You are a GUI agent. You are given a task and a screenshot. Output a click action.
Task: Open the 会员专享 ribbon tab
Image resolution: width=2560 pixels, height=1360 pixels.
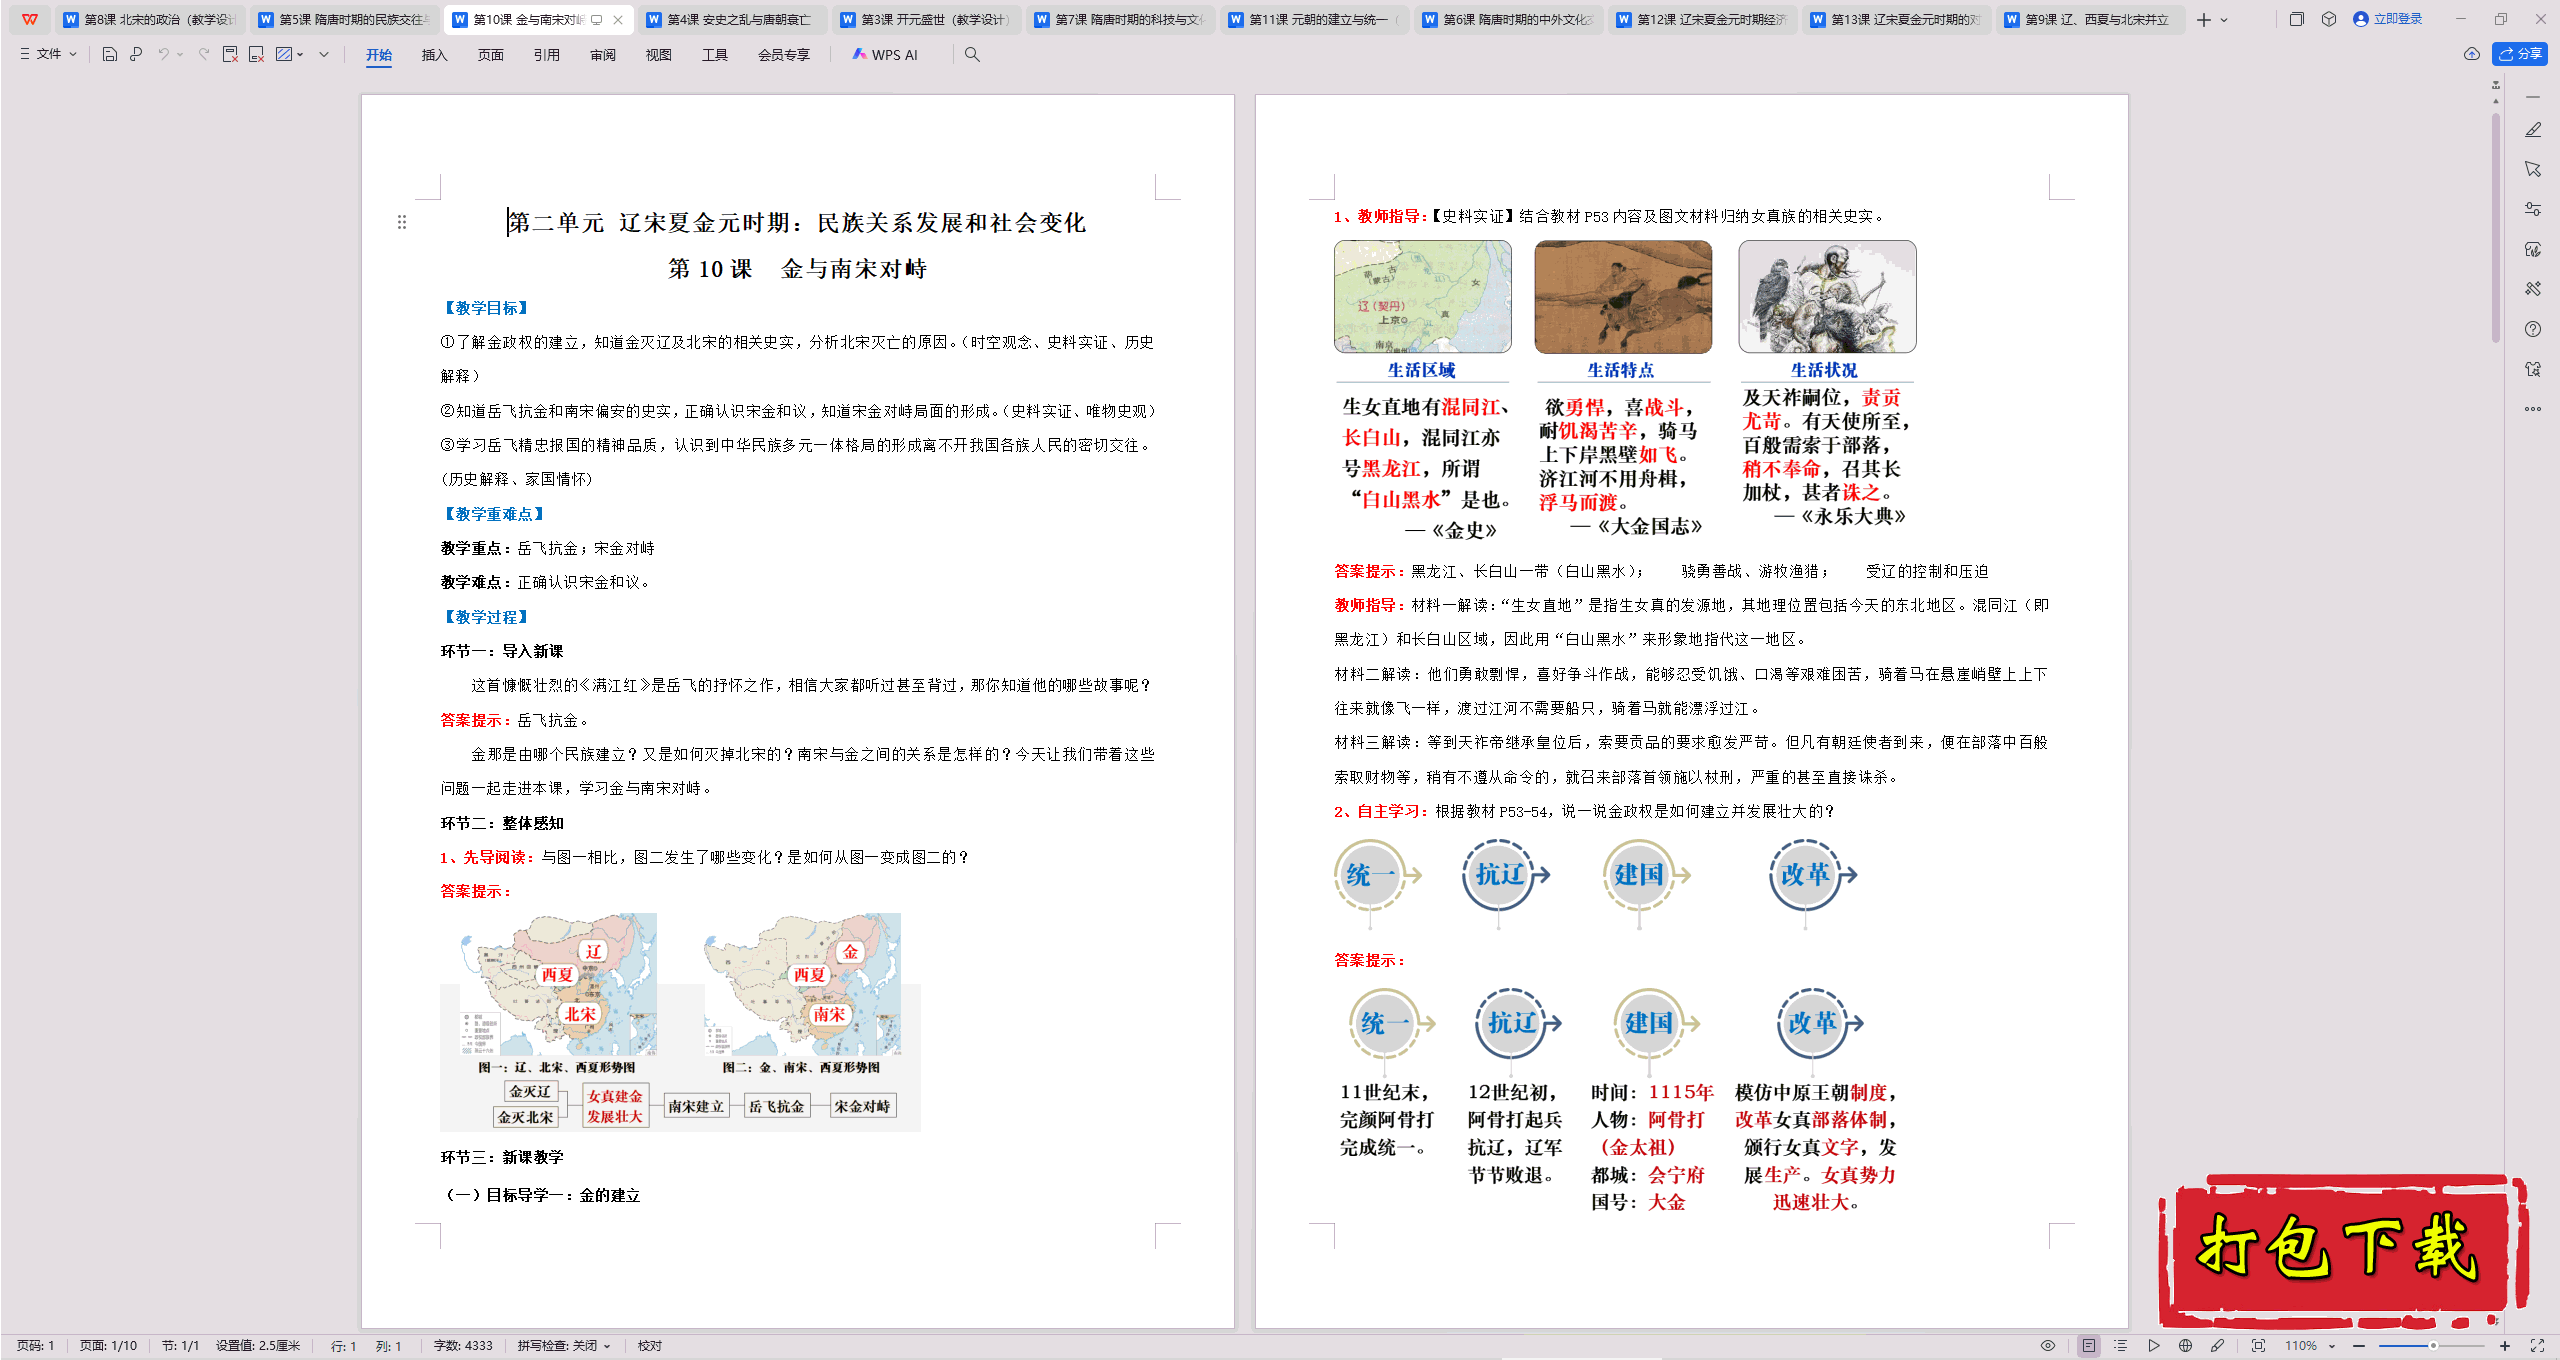(783, 55)
